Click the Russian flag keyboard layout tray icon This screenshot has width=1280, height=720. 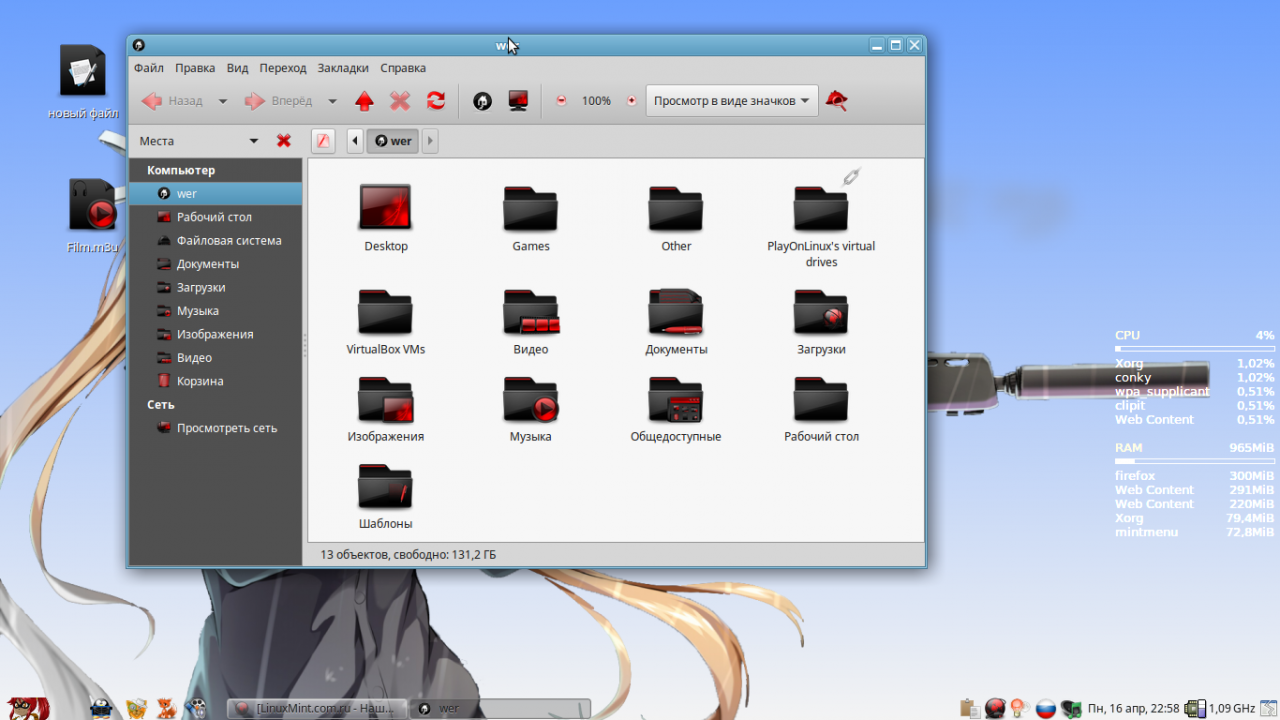click(x=1046, y=708)
